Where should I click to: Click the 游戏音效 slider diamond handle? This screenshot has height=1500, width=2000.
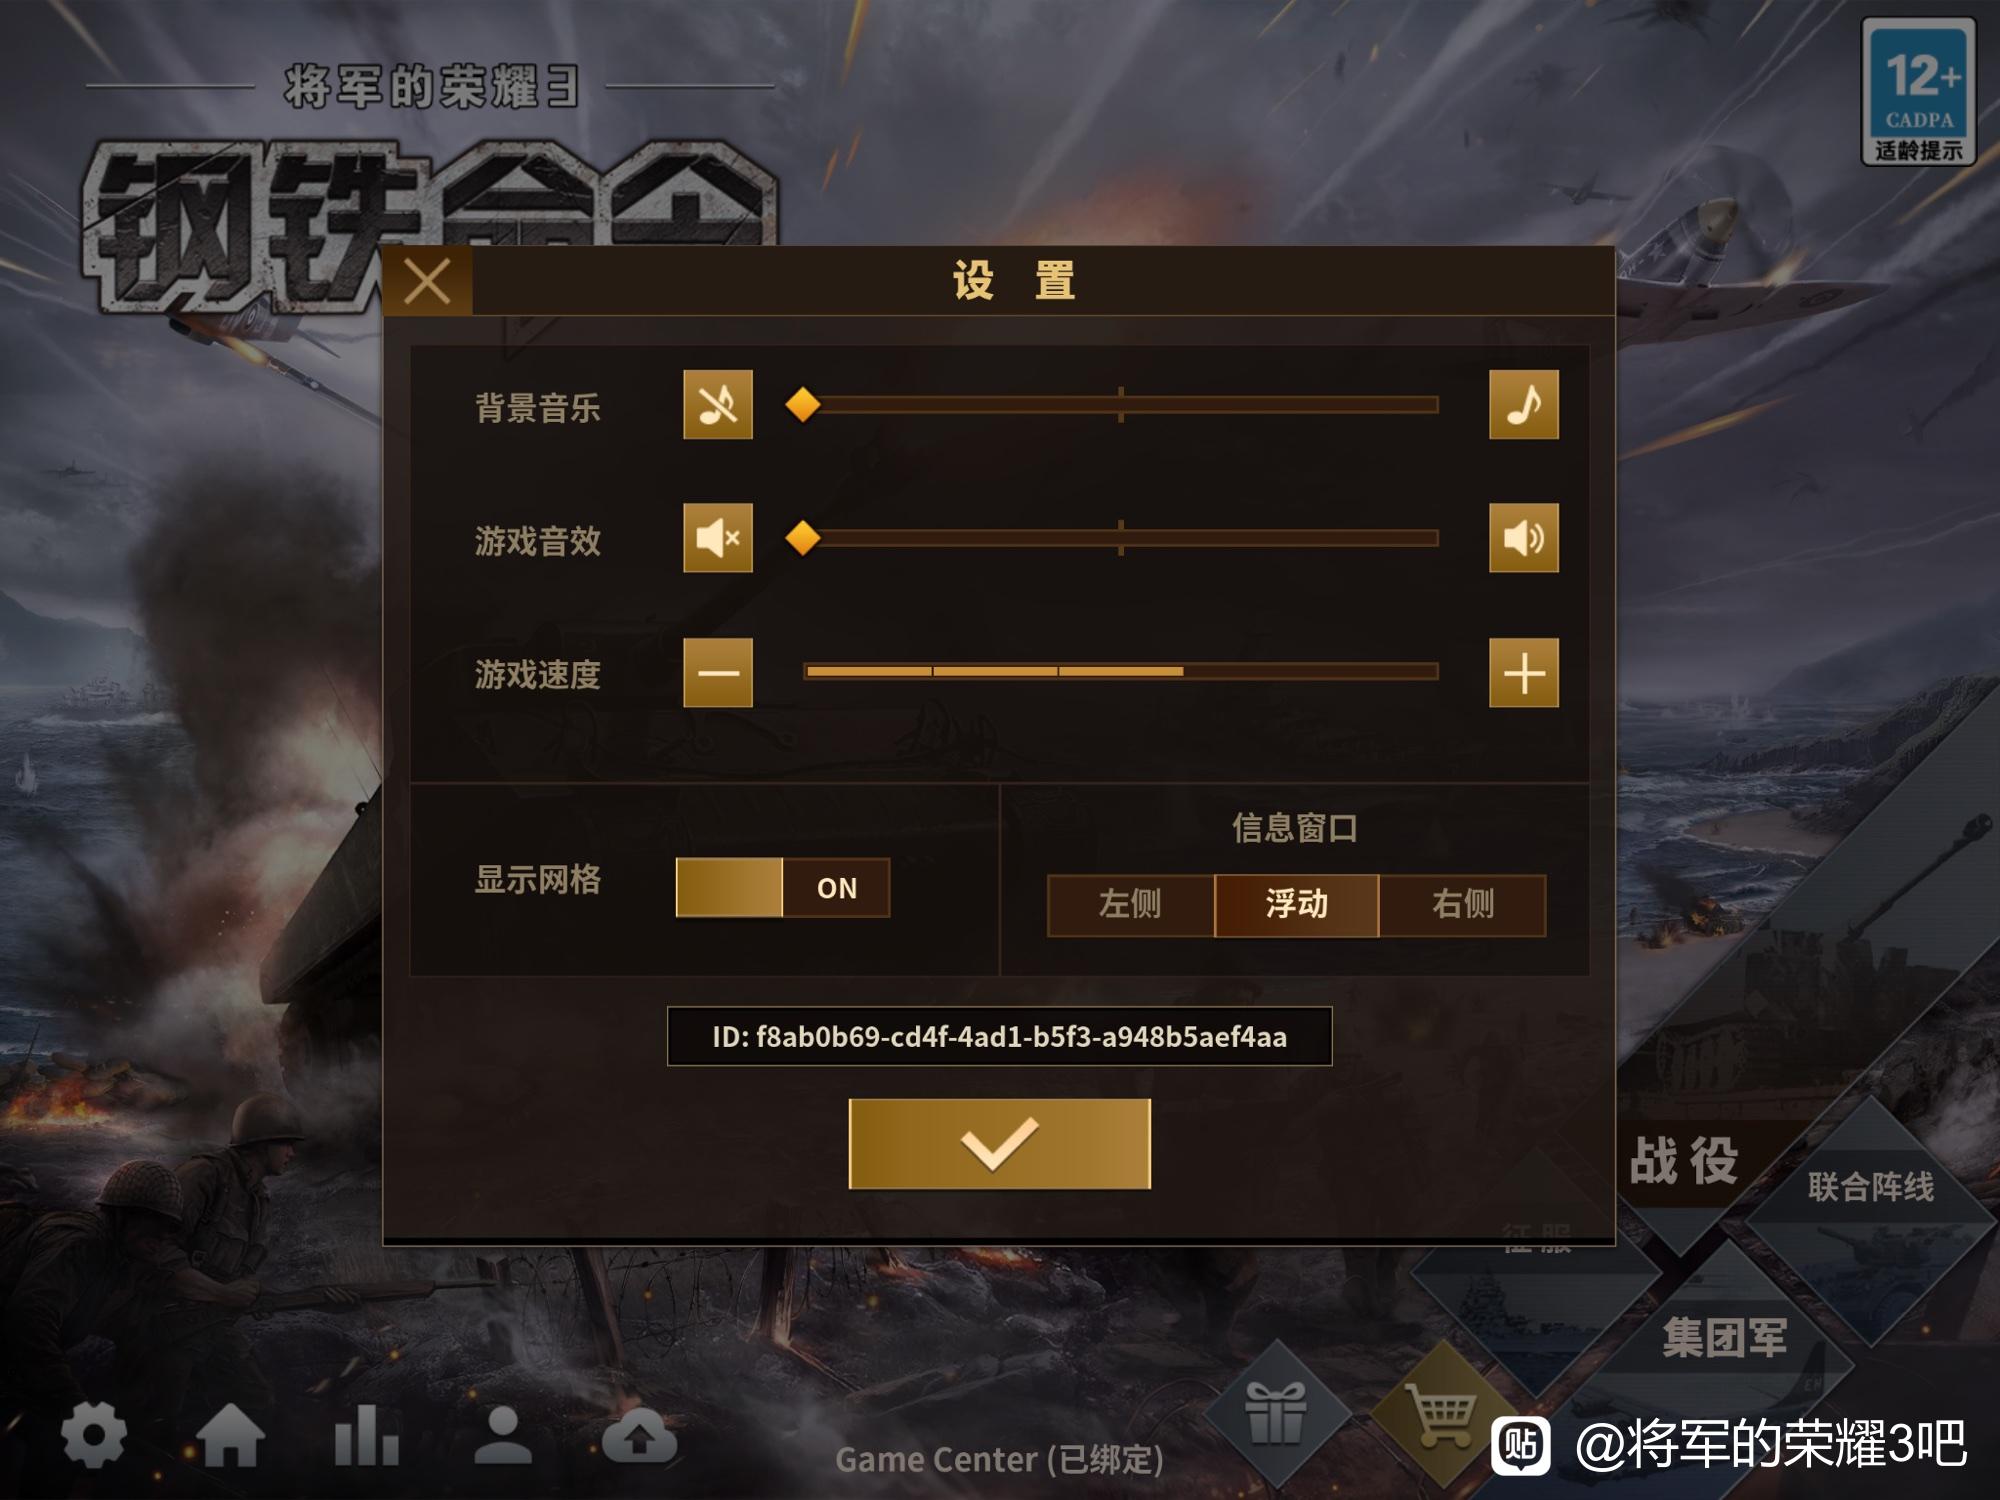pyautogui.click(x=802, y=538)
